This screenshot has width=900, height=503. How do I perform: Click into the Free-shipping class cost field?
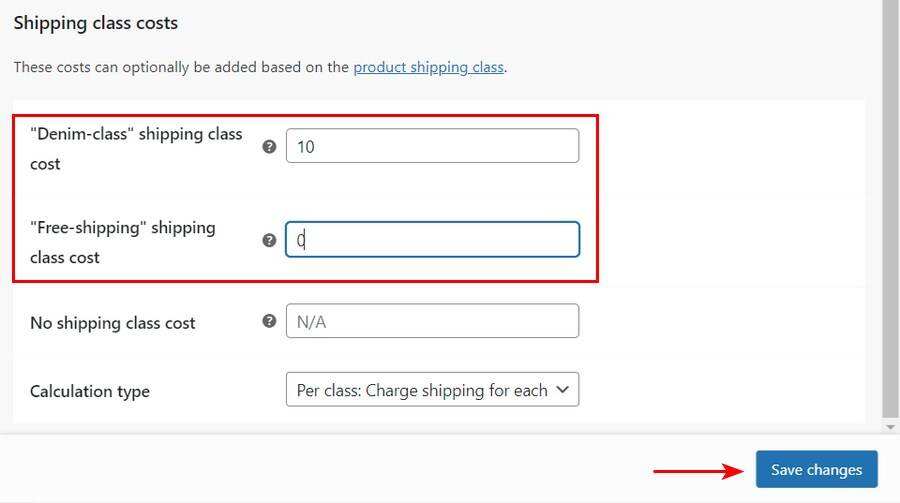(432, 240)
